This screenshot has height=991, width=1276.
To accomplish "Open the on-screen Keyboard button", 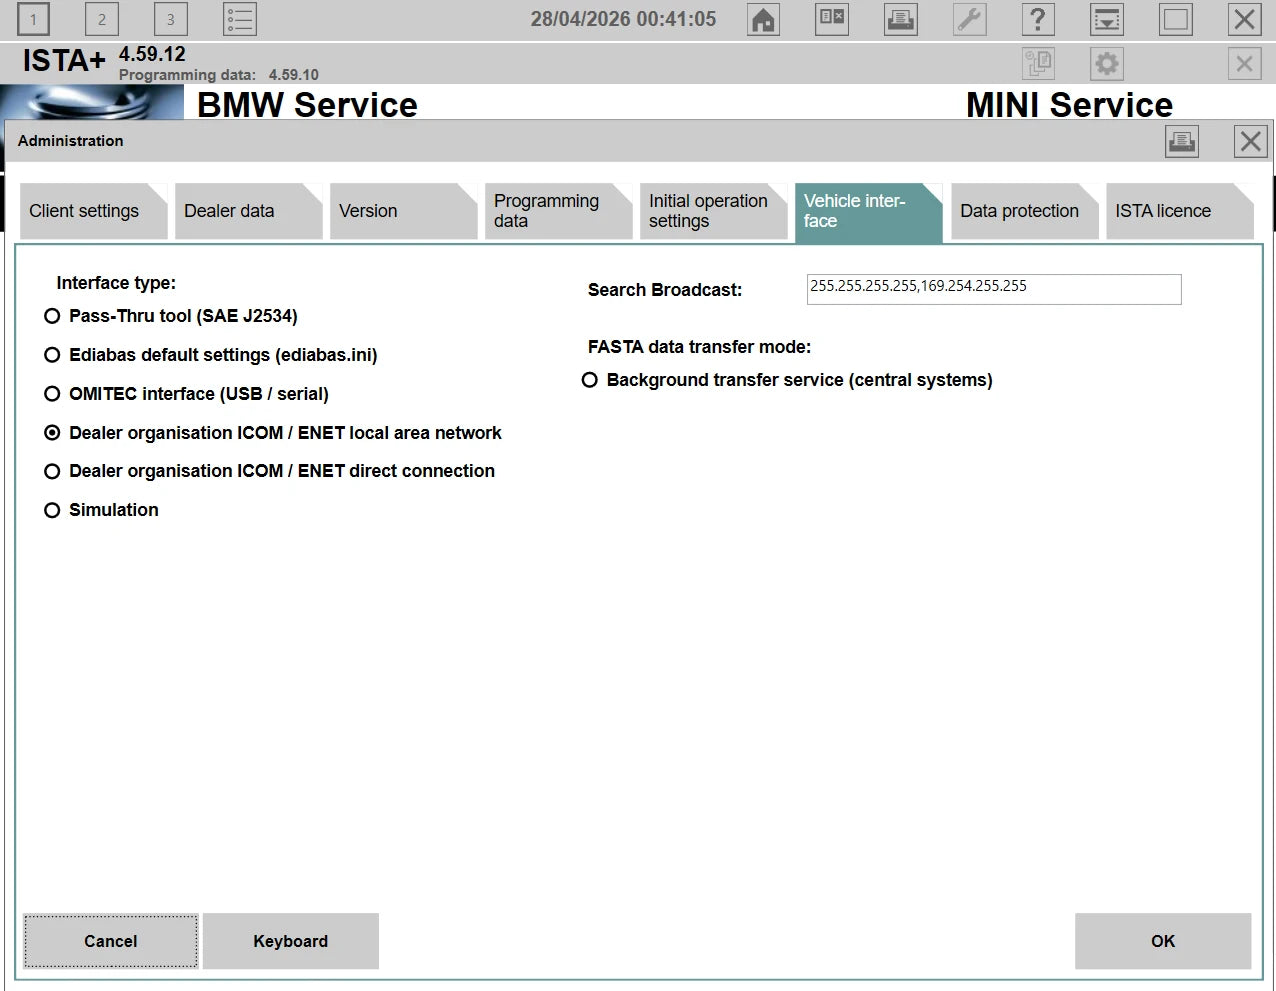I will [291, 941].
